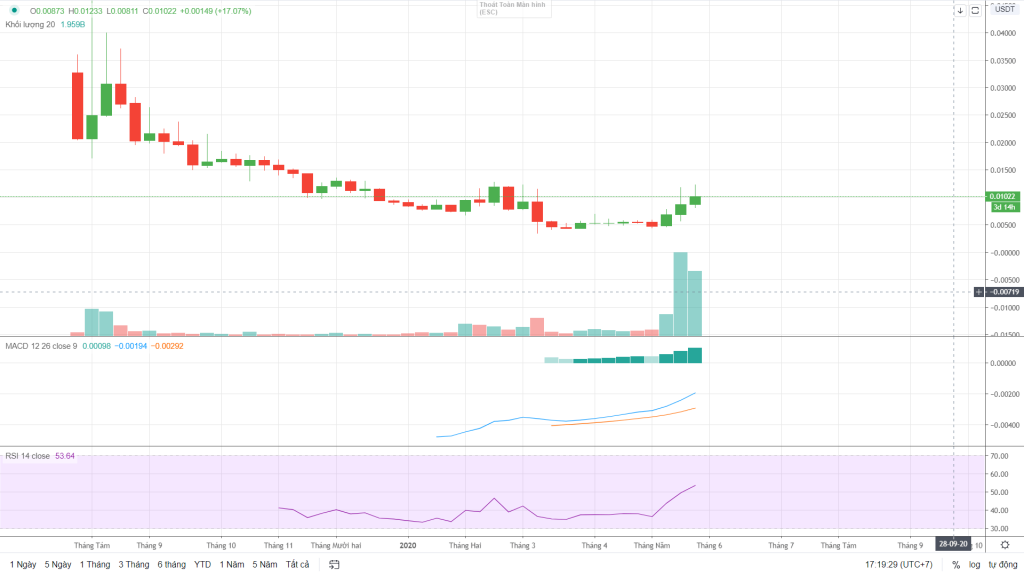Screen dimensions: 1024x576
Task: Click the 'Khối lượng 20' volume indicator label
Action: (30, 24)
